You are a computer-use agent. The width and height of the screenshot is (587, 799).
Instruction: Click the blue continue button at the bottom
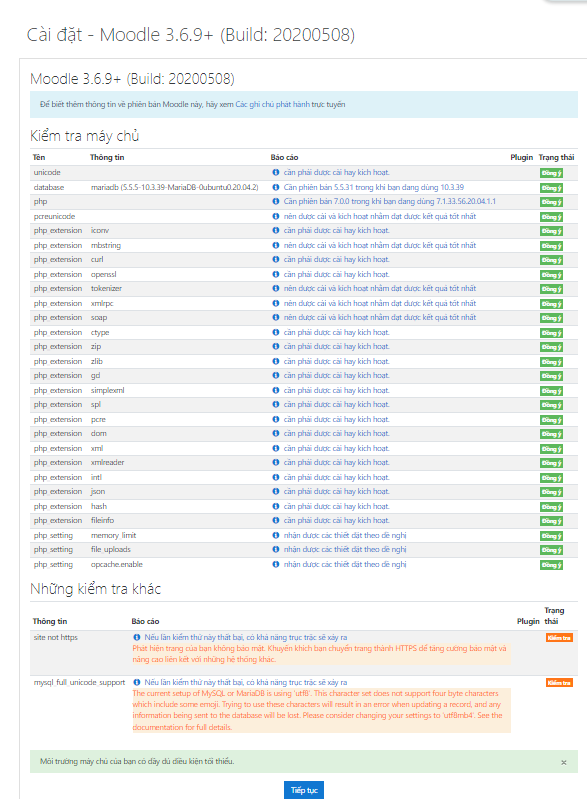[304, 790]
